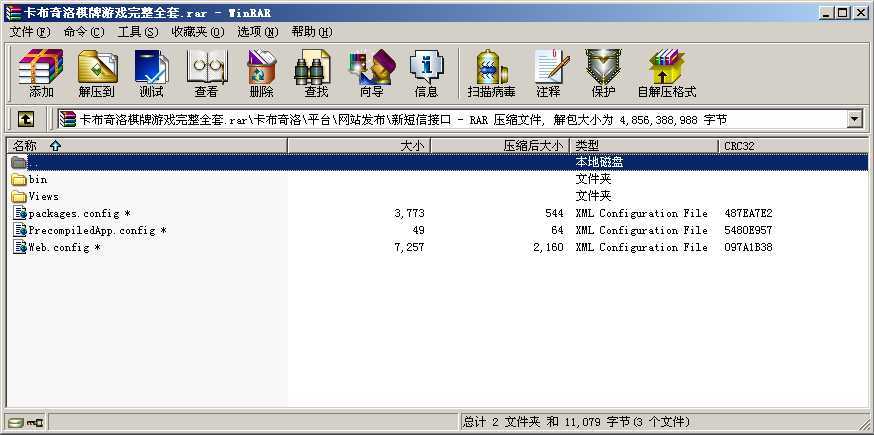Image resolution: width=874 pixels, height=435 pixels.
Task: Open the File (文件) menu
Action: coord(30,32)
